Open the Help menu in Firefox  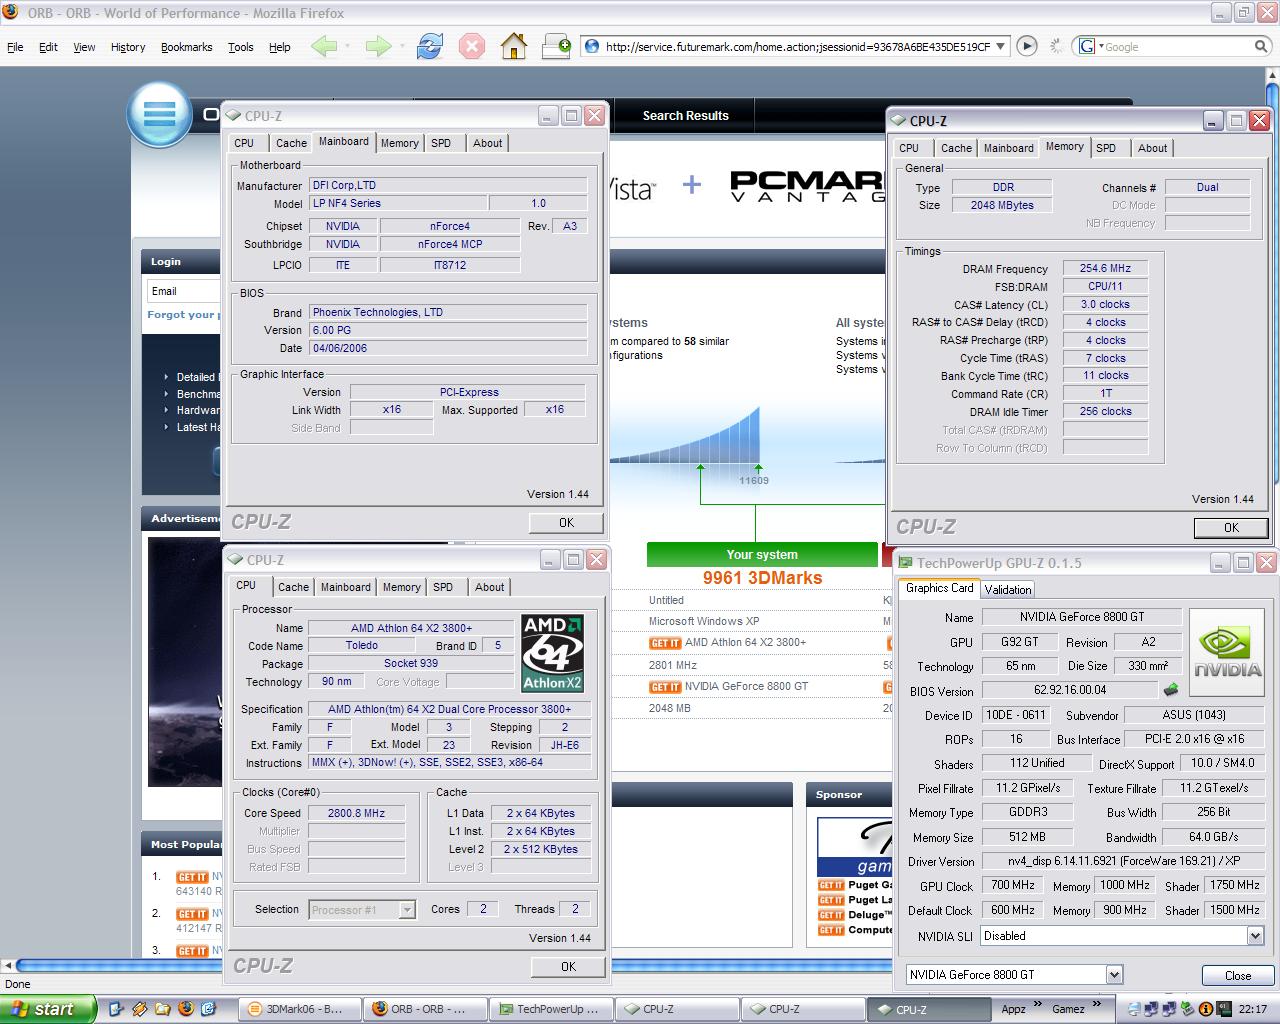click(280, 47)
